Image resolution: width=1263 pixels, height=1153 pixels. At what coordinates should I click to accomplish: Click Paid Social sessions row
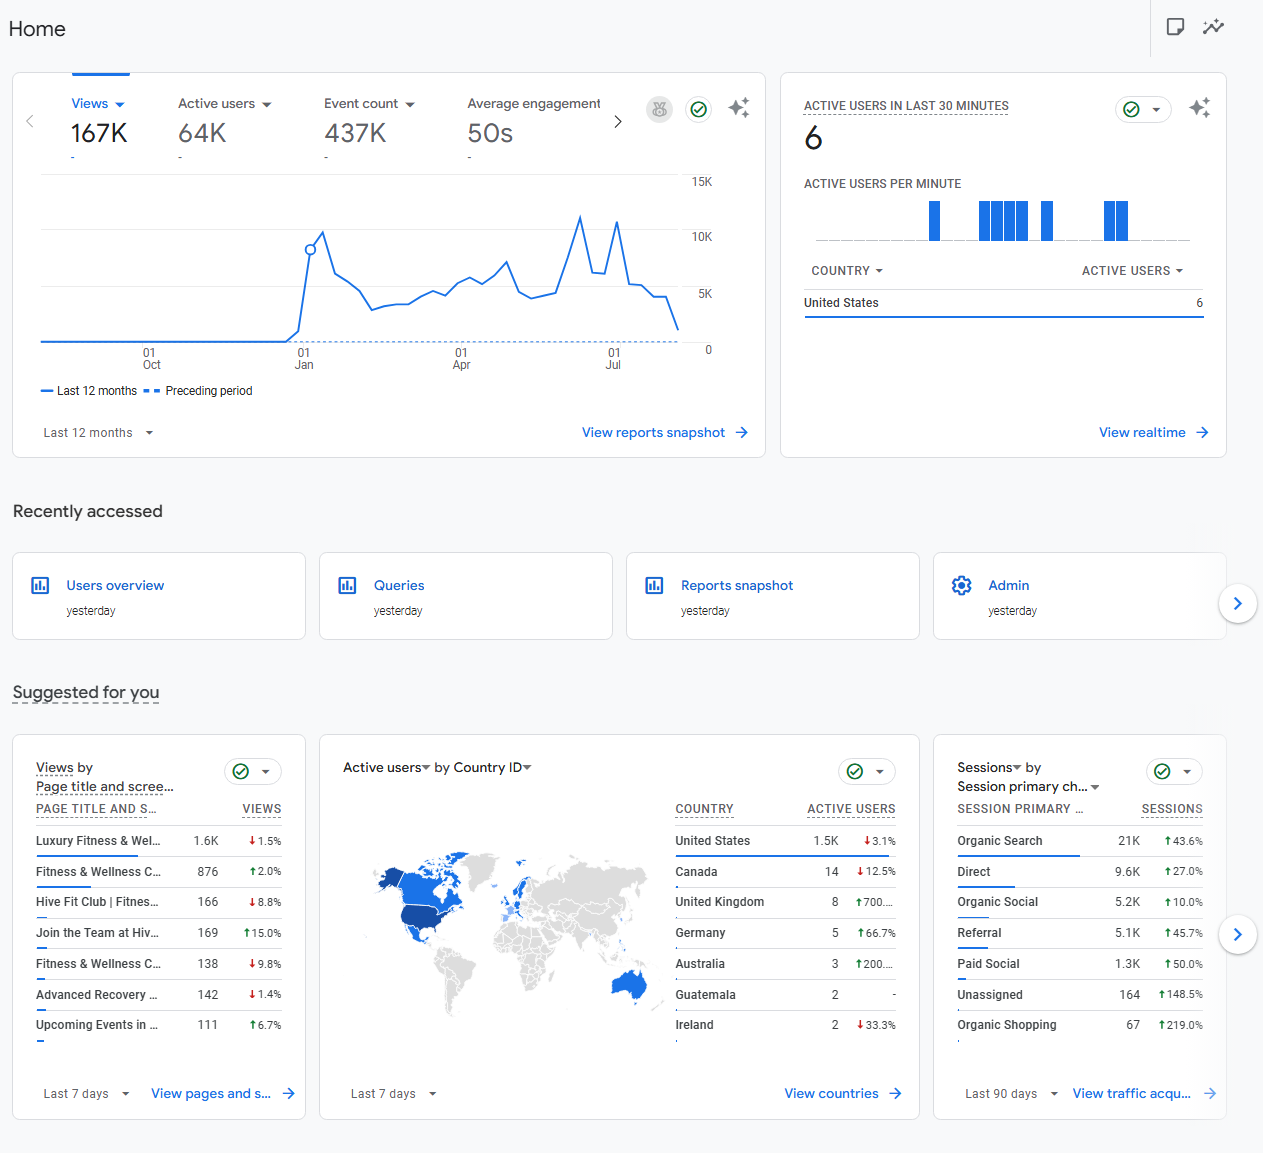[x=1080, y=964]
